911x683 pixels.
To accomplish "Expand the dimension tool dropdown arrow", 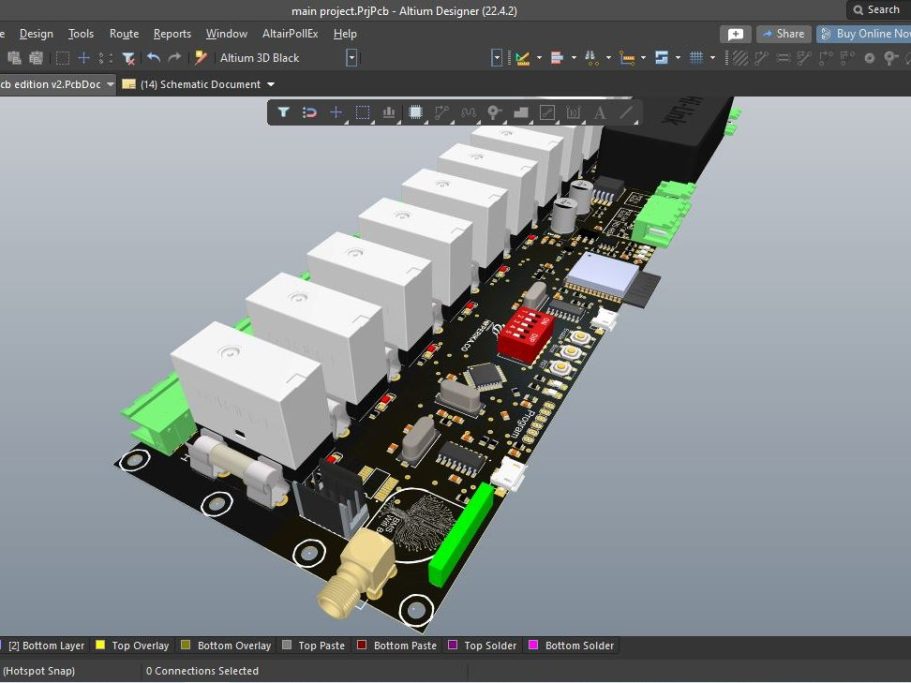I will 643,58.
